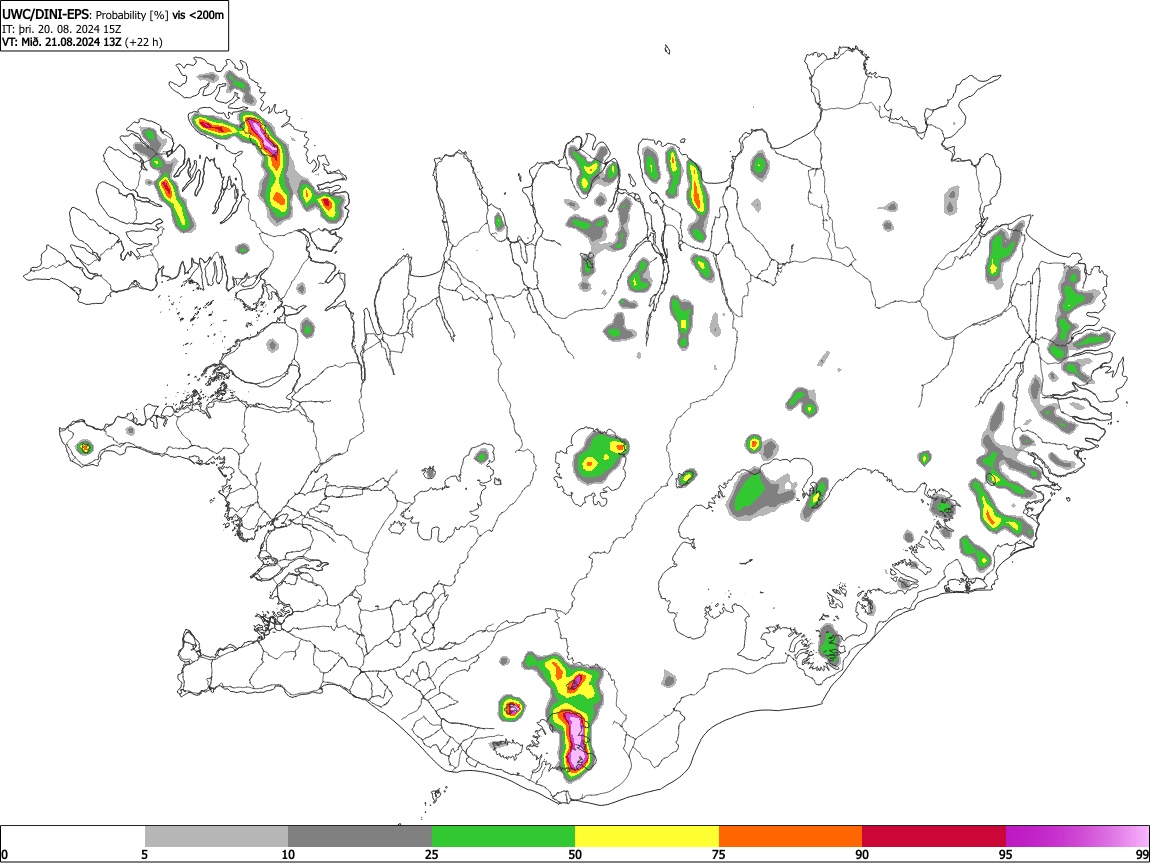Click the dark gray 10–25% legend segment

click(360, 837)
